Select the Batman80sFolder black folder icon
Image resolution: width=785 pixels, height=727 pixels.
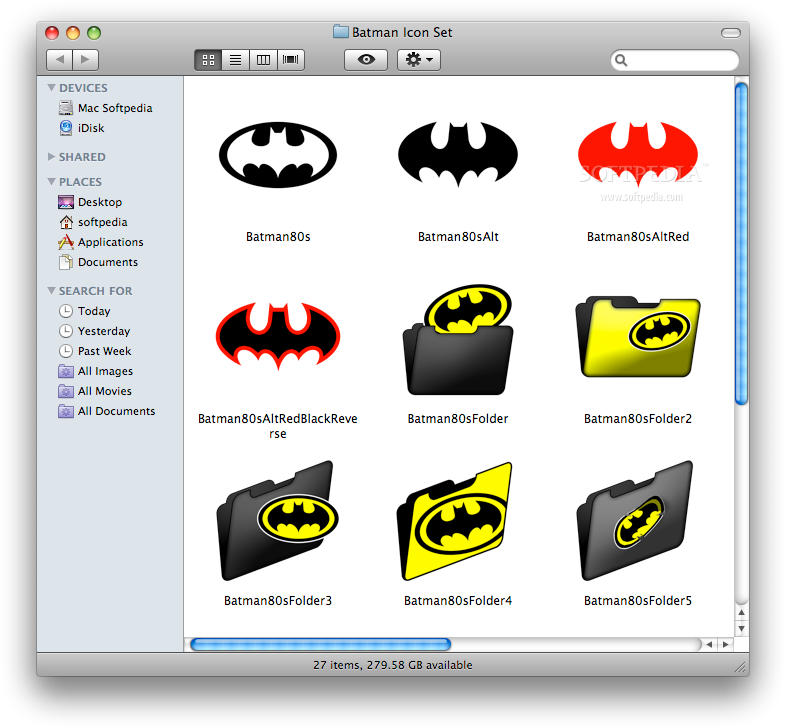(x=458, y=340)
